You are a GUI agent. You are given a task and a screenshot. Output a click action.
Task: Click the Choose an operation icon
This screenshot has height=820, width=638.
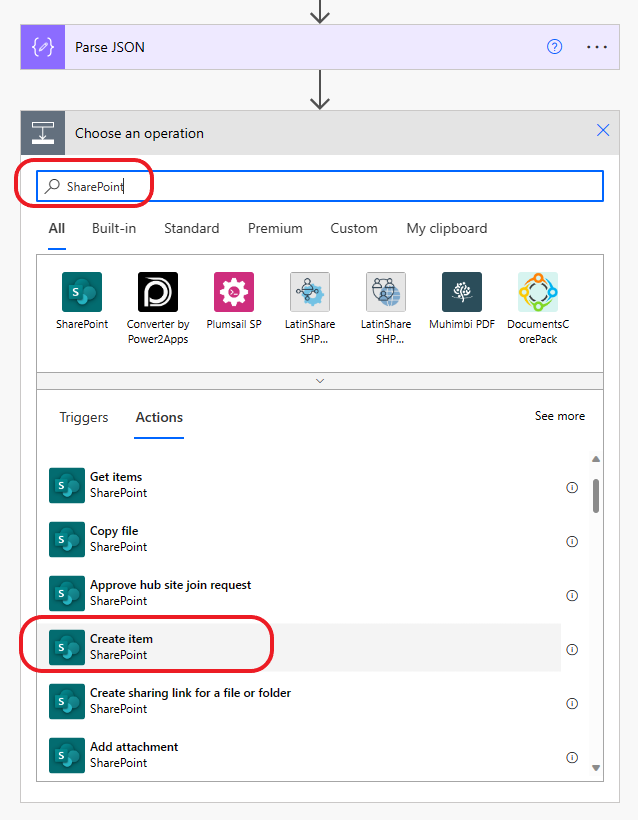(43, 133)
